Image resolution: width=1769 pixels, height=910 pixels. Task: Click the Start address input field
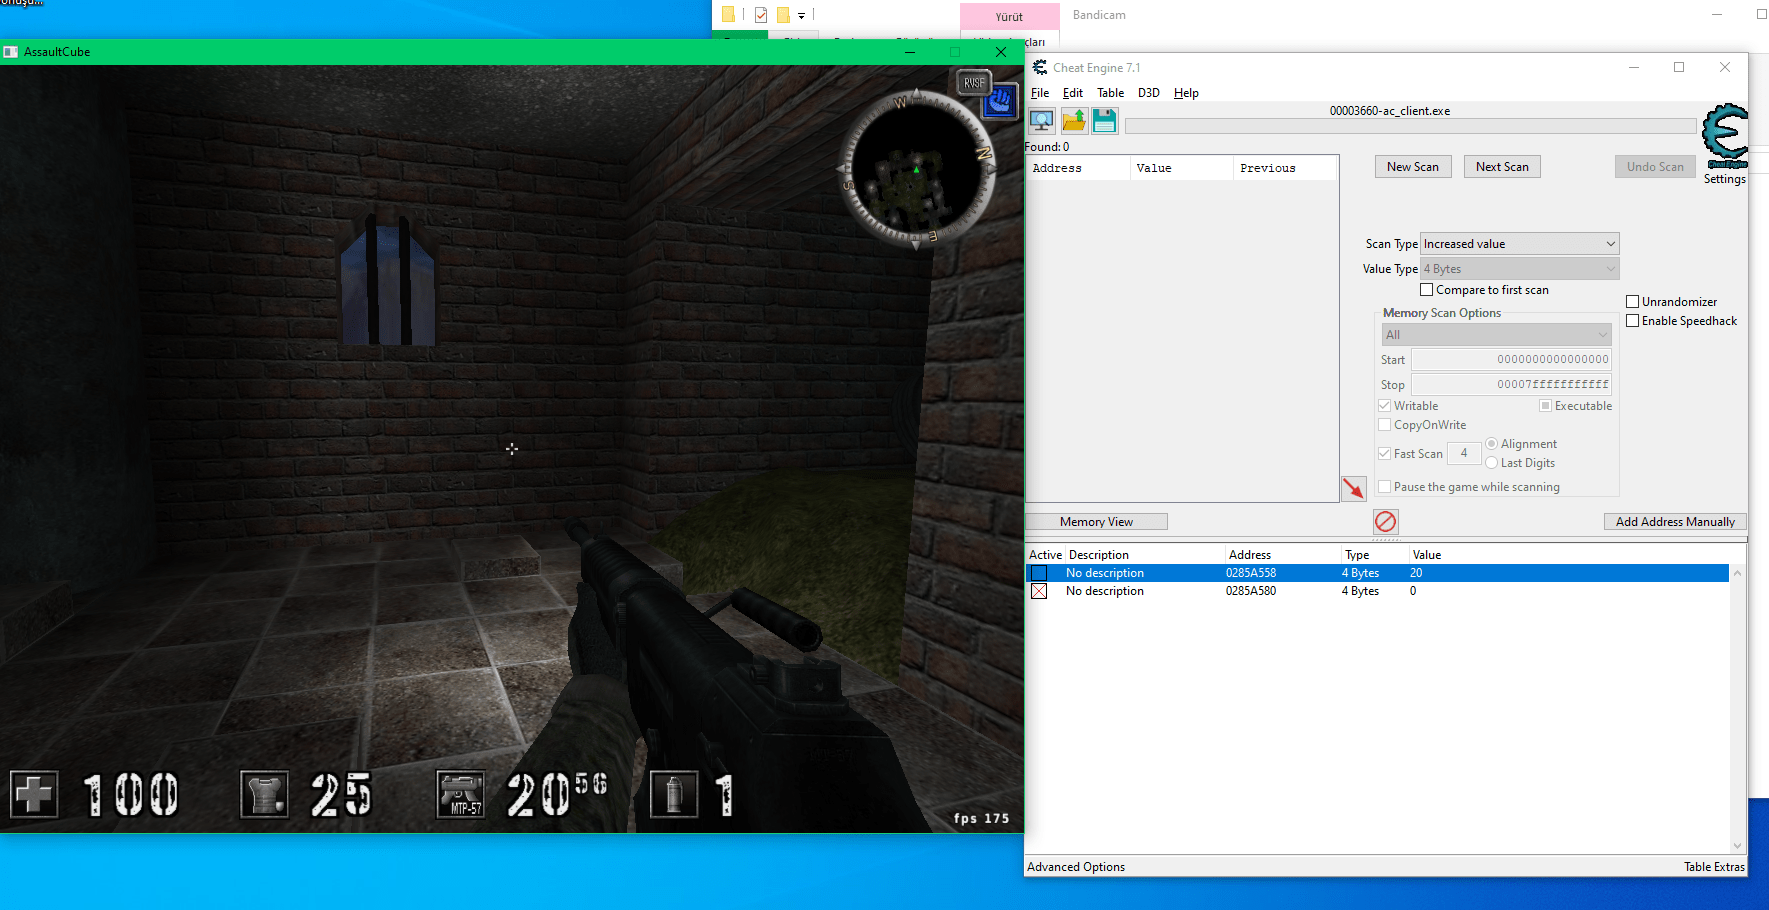(1511, 360)
